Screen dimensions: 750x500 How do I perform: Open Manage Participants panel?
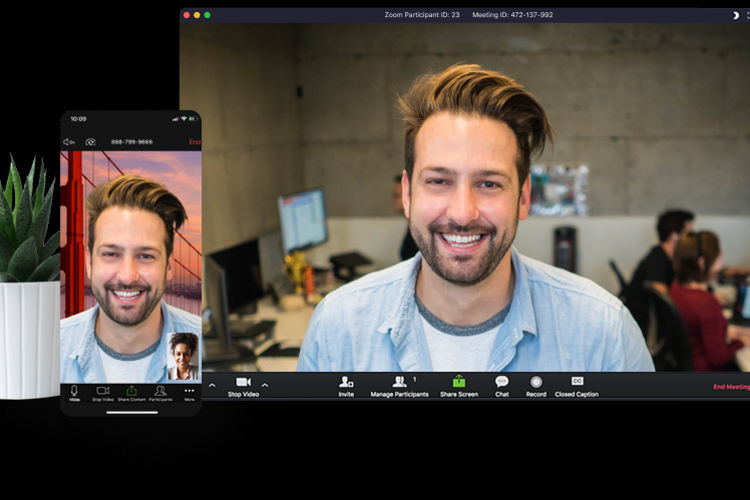[399, 387]
